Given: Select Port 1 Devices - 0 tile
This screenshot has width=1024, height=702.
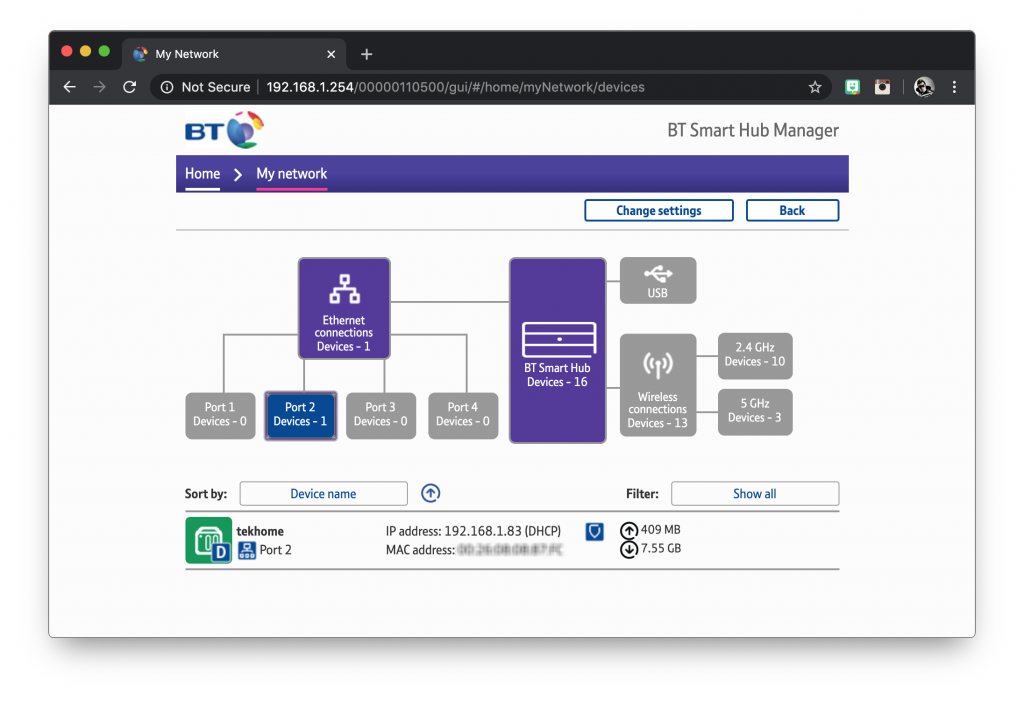Looking at the screenshot, I should pos(220,415).
